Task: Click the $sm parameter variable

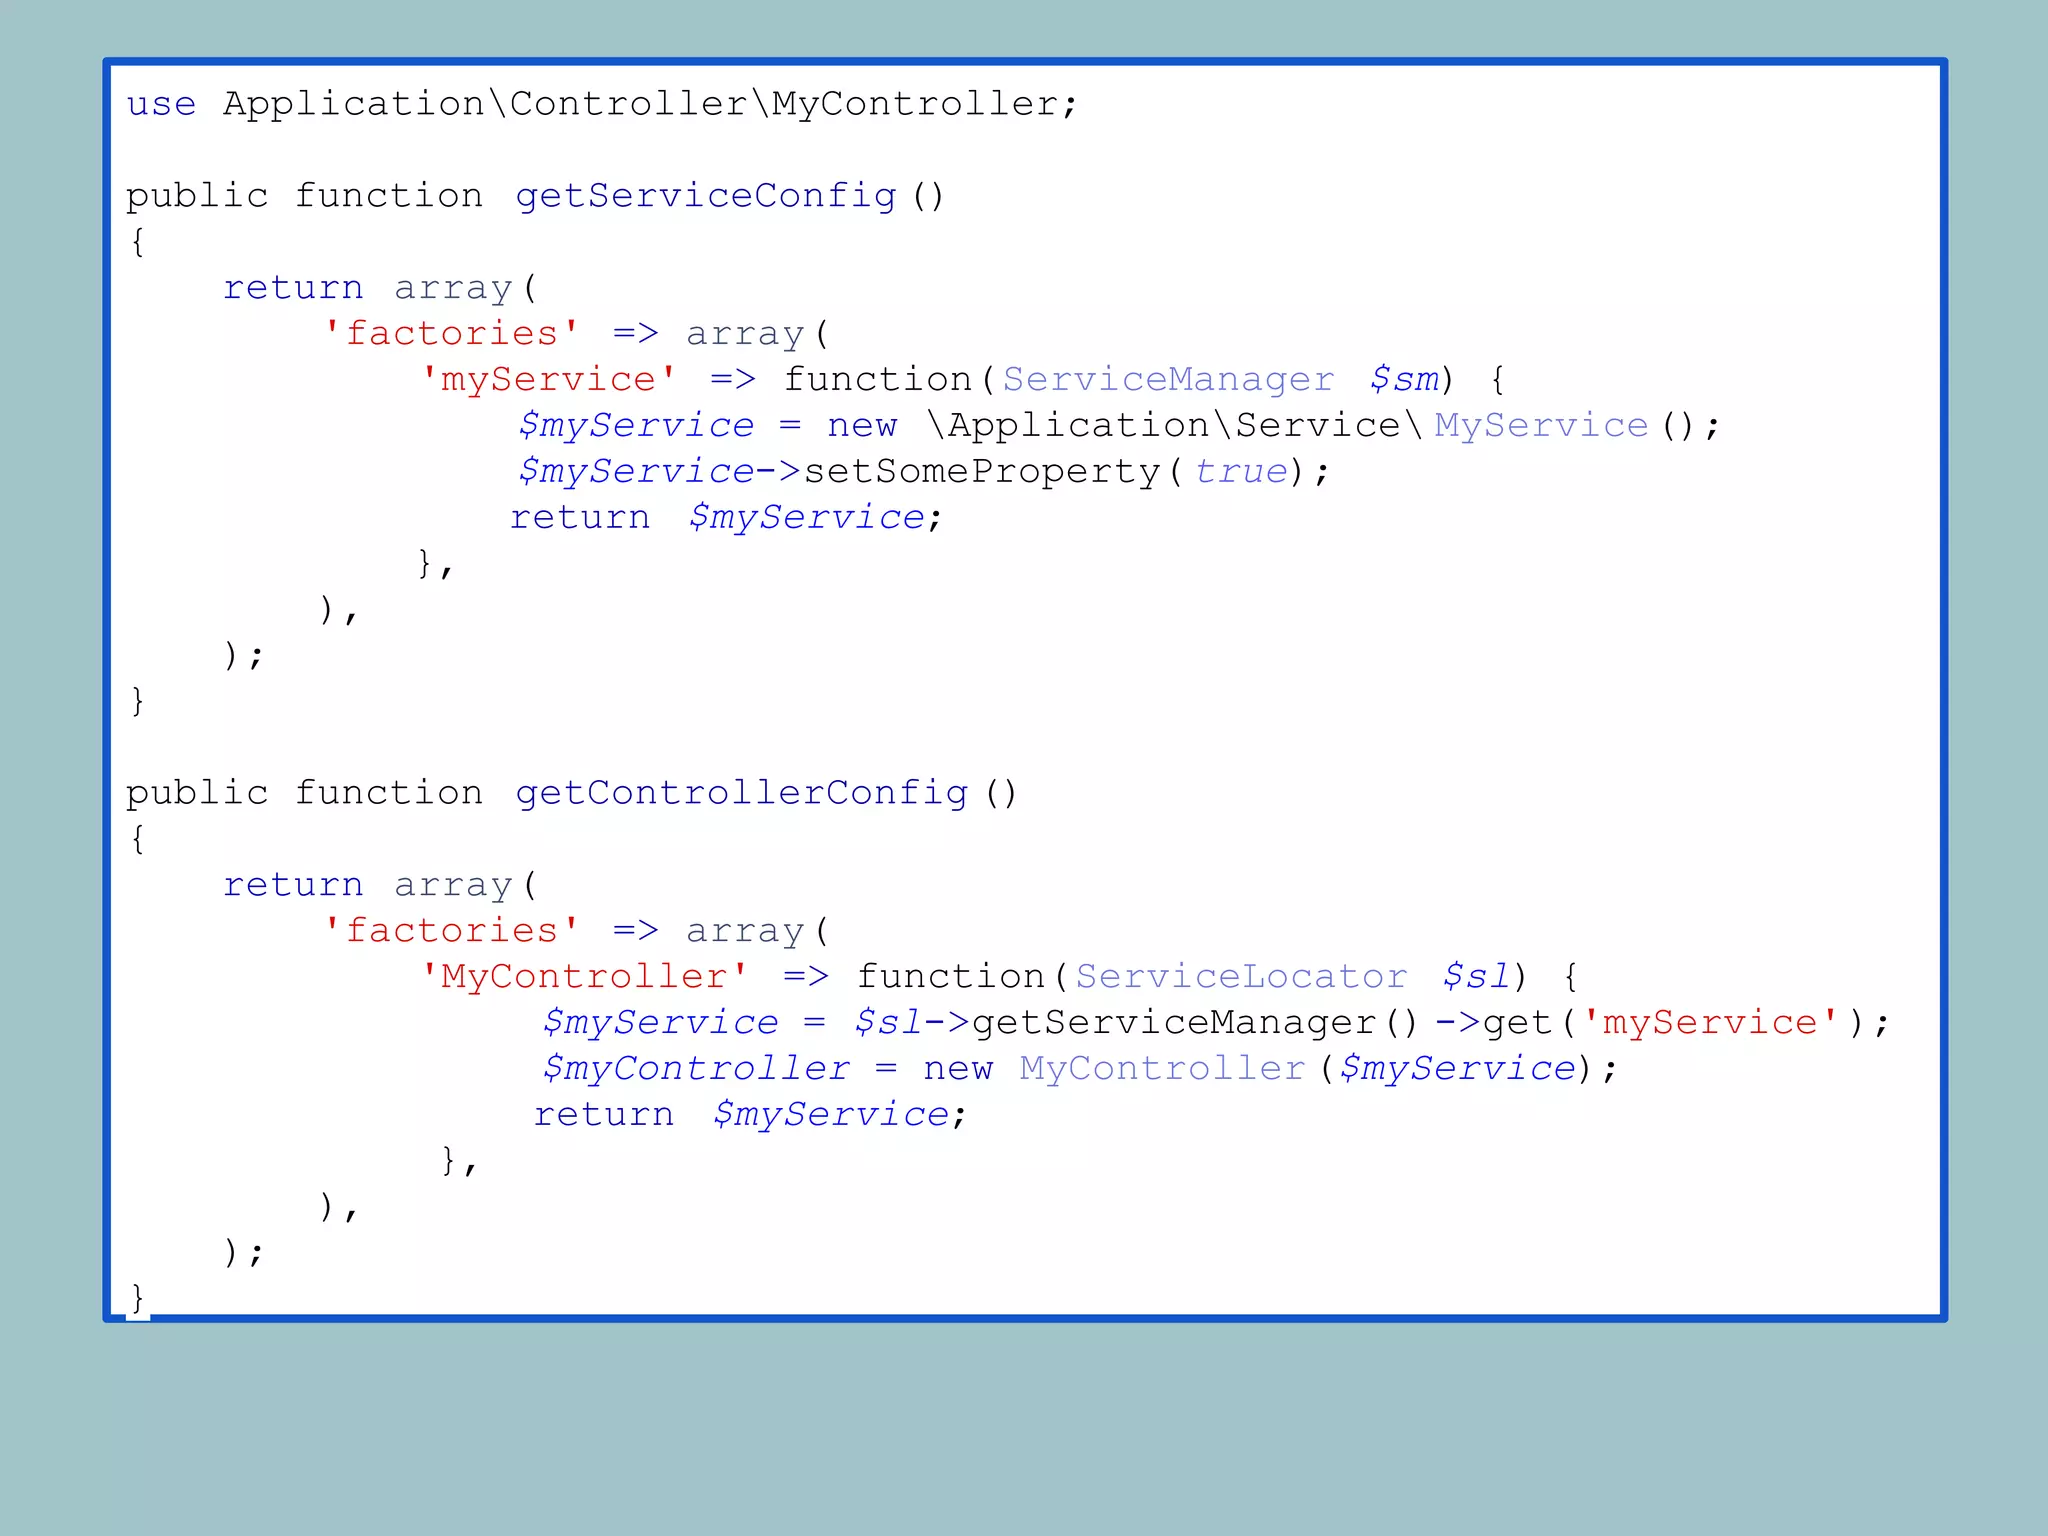Action: pyautogui.click(x=1405, y=379)
